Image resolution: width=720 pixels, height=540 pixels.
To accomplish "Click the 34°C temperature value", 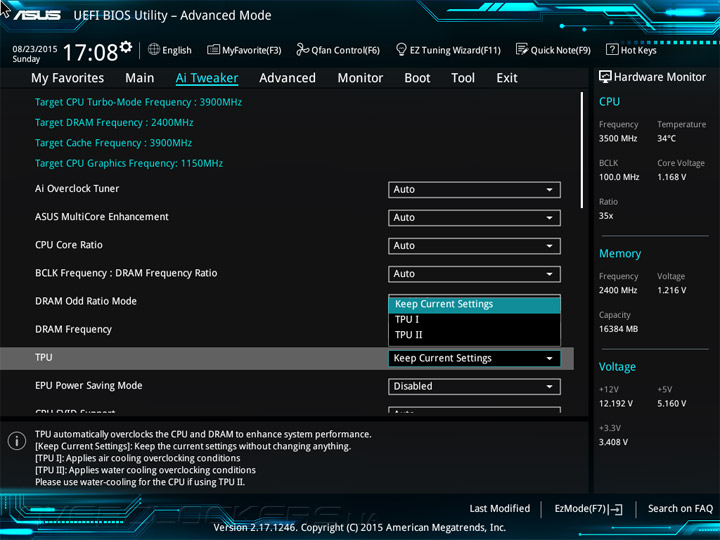I will click(x=666, y=139).
